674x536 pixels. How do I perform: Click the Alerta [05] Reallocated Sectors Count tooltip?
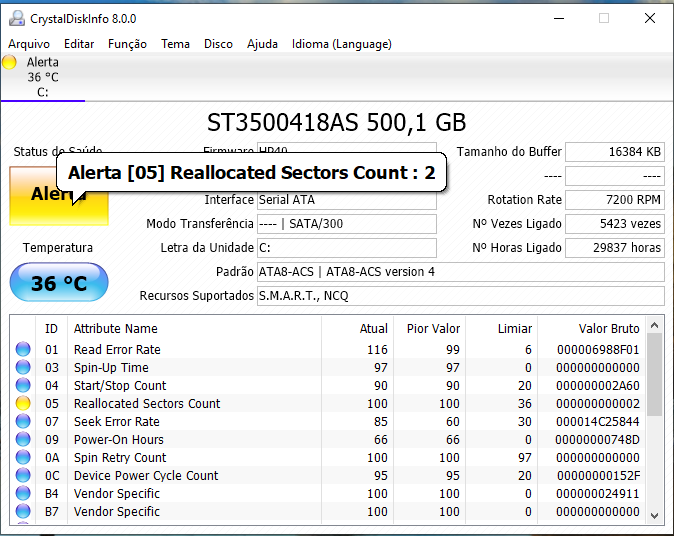[251, 172]
